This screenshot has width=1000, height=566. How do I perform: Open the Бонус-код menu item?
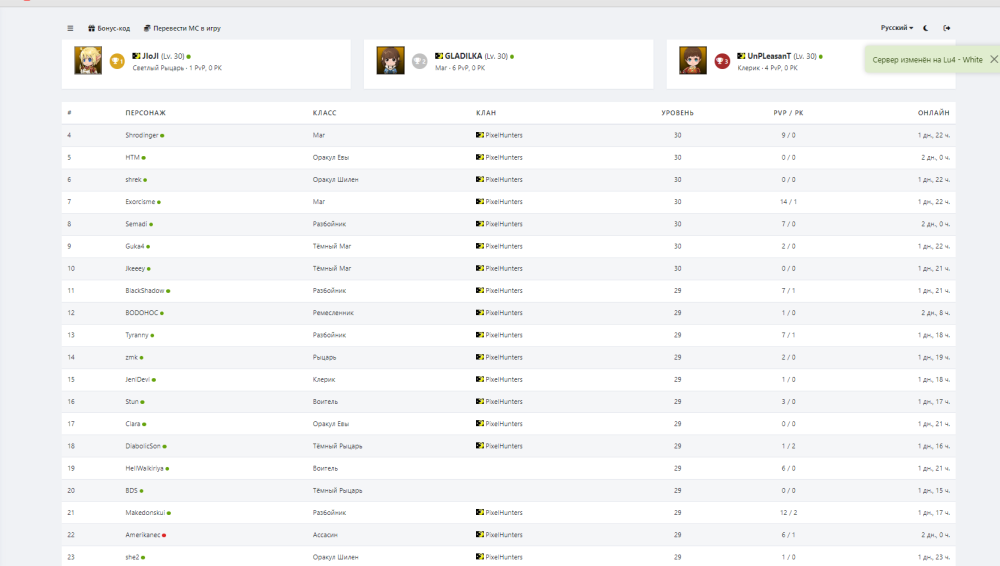tap(109, 28)
